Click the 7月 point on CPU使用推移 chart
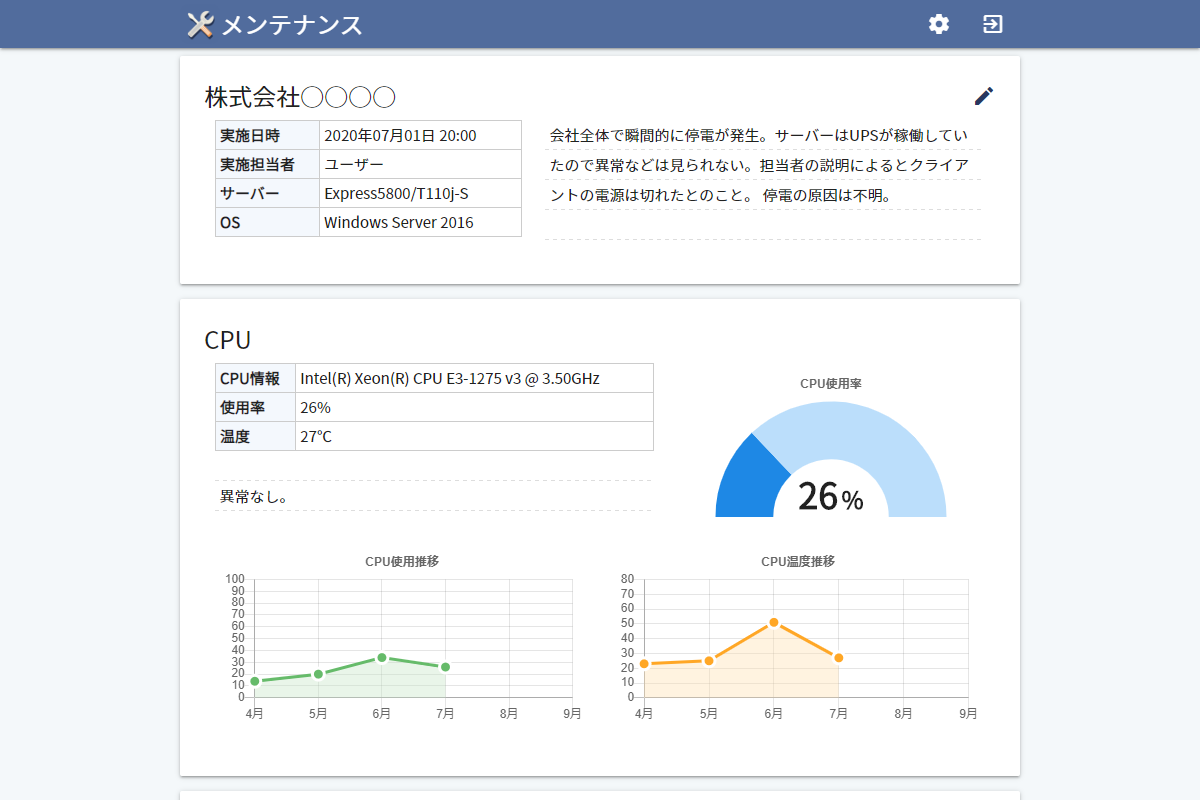 click(x=445, y=667)
